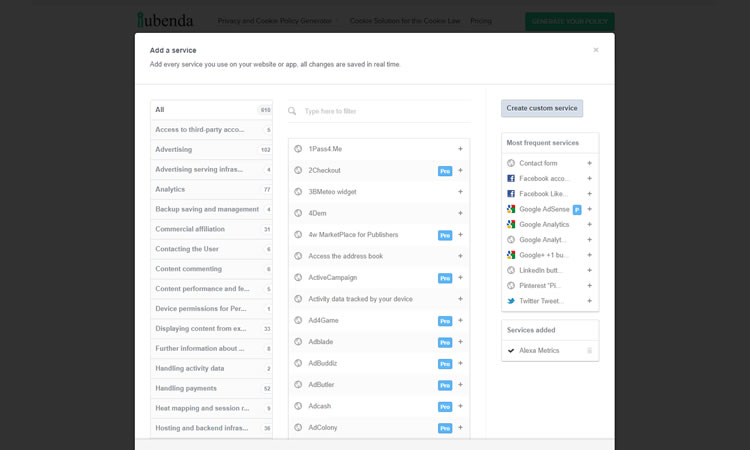Screen dimensions: 750x450
Task: Click Alexa Metrics in Services added
Action: (539, 351)
